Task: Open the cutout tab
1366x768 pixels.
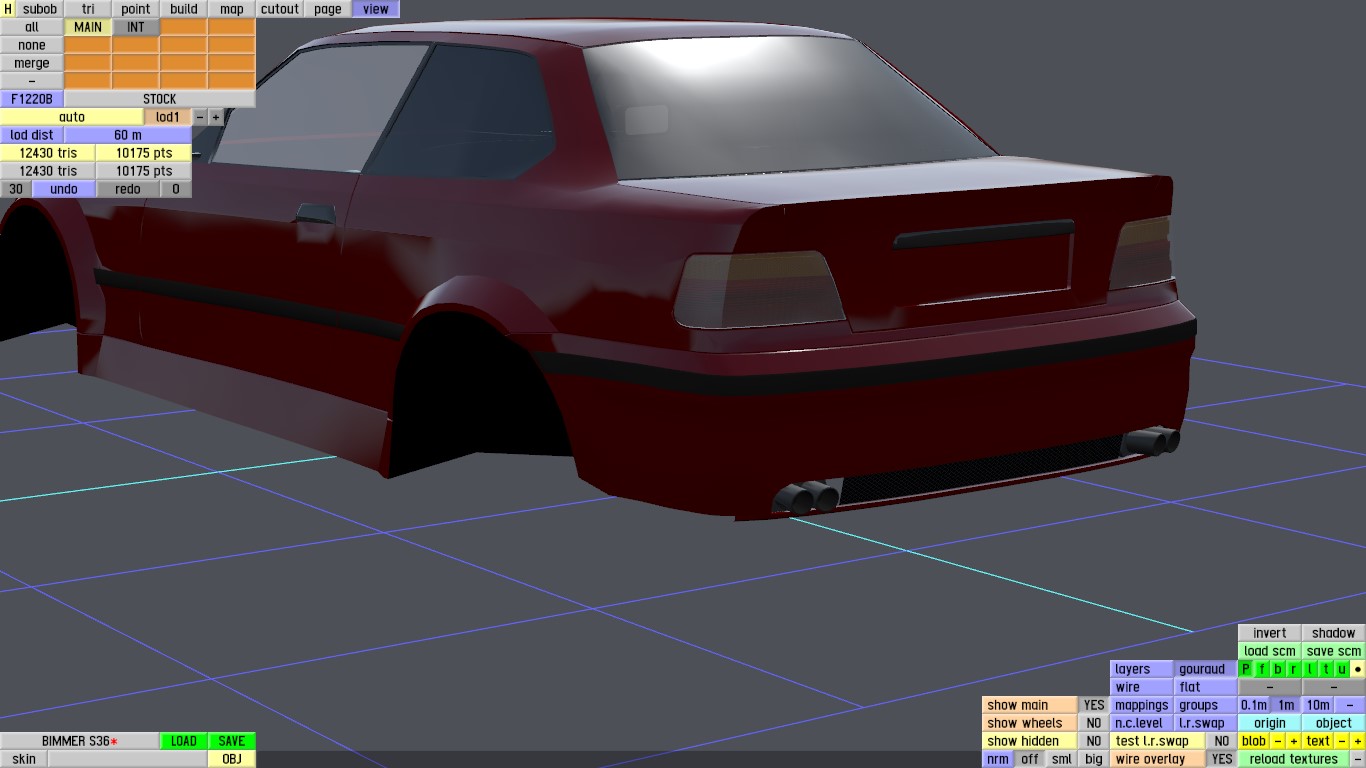Action: pos(280,9)
